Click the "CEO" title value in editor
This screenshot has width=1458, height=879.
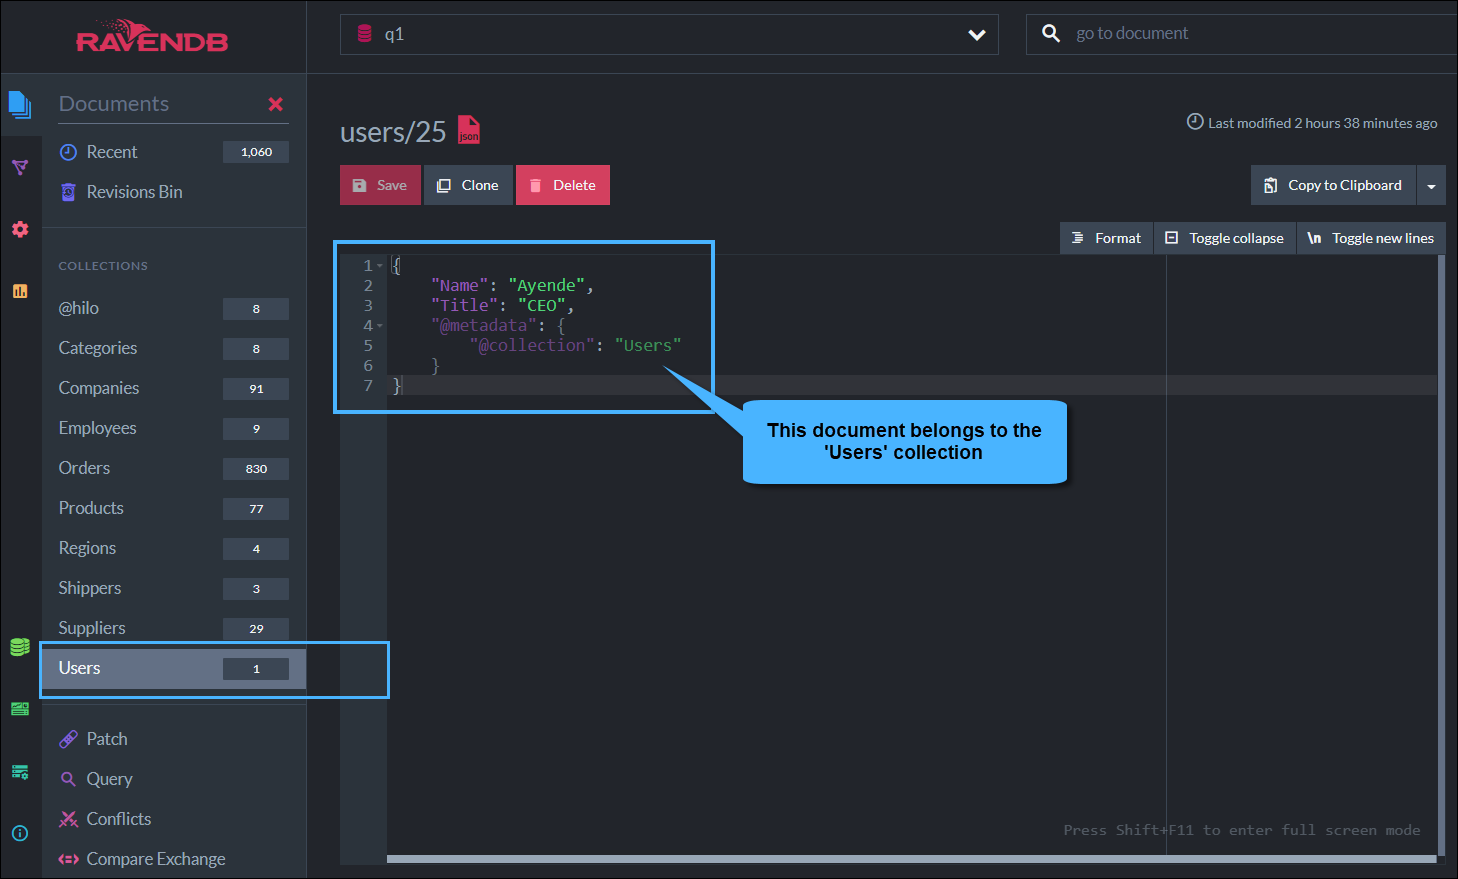point(542,306)
